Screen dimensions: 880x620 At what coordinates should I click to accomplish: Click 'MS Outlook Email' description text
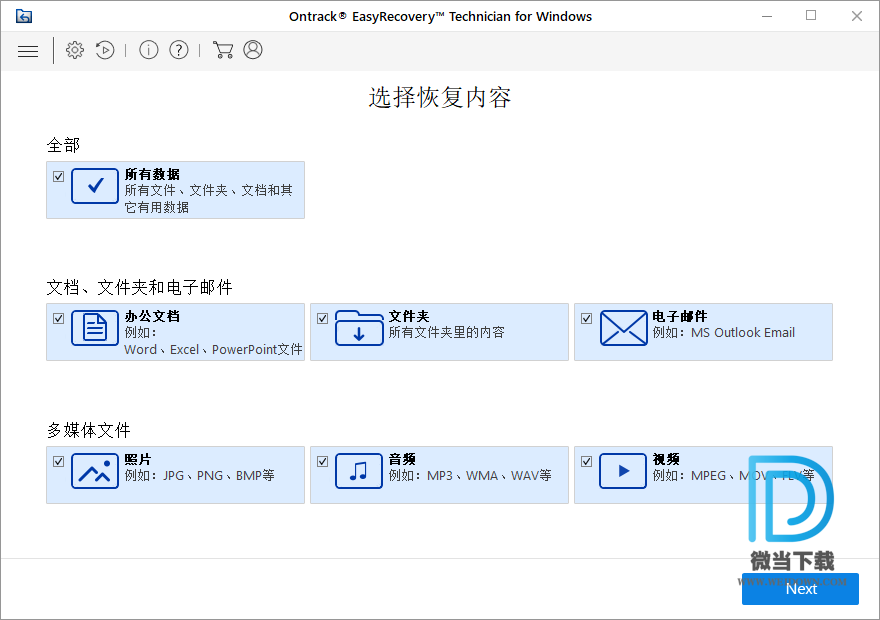tap(742, 333)
